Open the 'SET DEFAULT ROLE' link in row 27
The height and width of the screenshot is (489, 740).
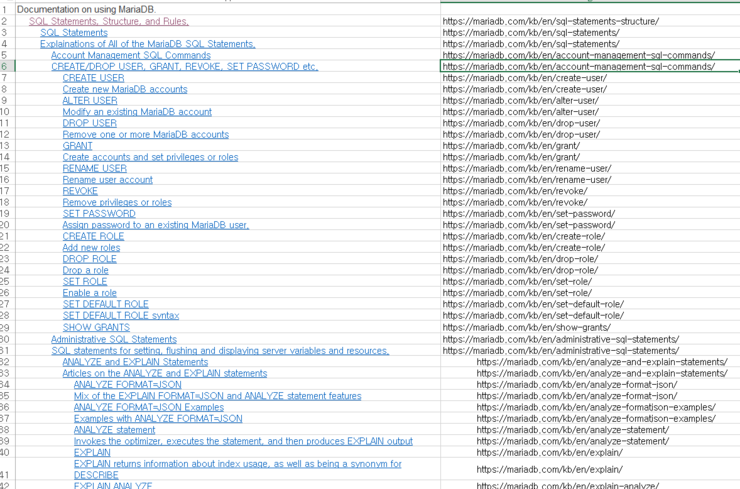105,304
